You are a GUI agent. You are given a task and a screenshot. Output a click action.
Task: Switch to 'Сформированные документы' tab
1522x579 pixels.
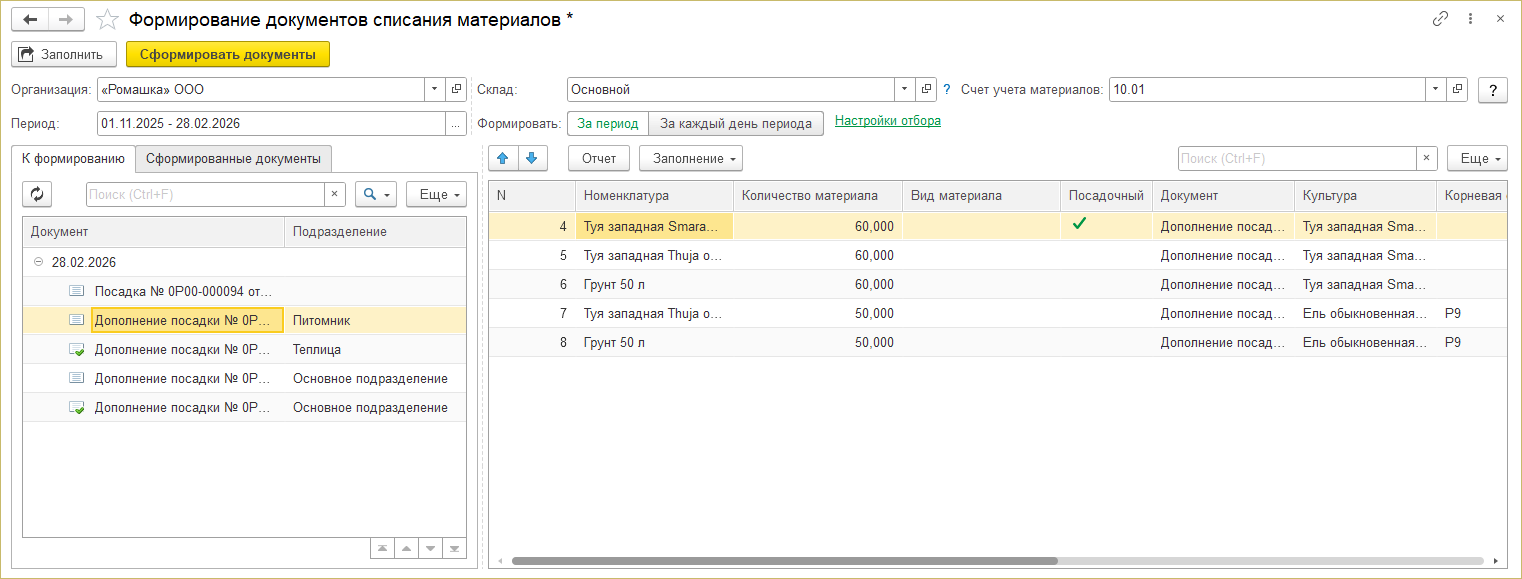pyautogui.click(x=233, y=158)
